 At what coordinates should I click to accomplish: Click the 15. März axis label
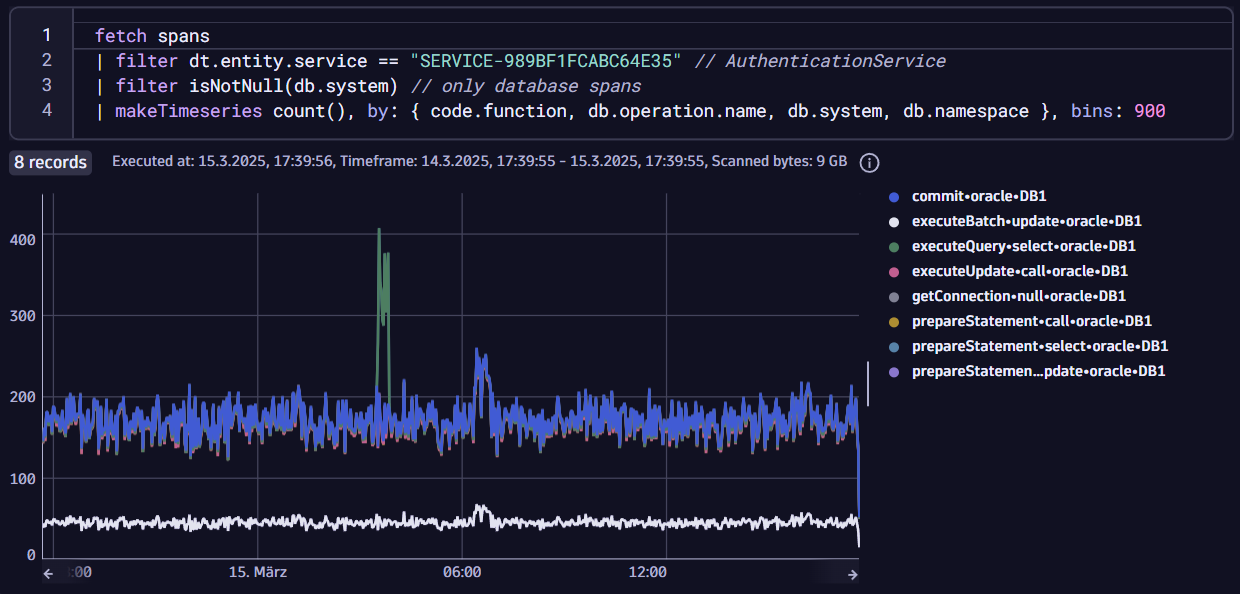coord(259,572)
